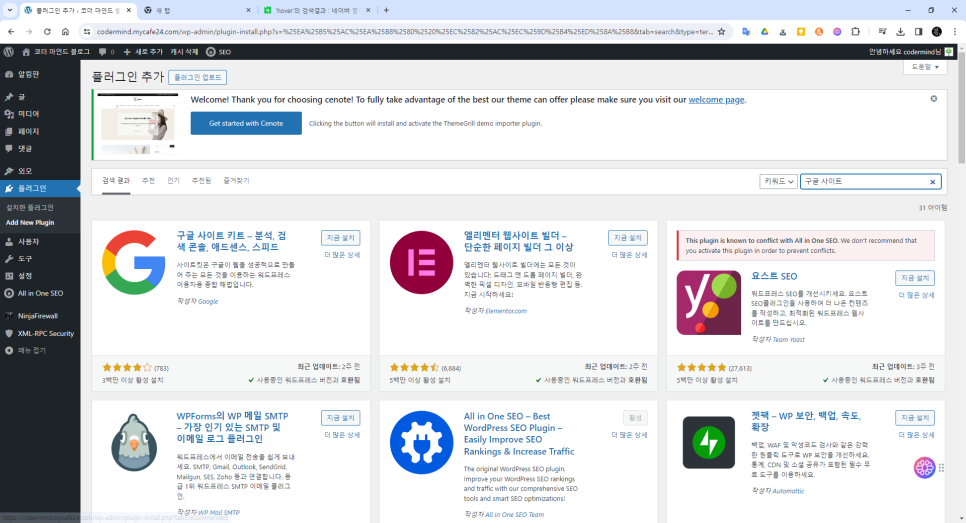Viewport: 966px width, 523px height.
Task: Open 요스트 SEO plugin title link
Action: [x=774, y=277]
